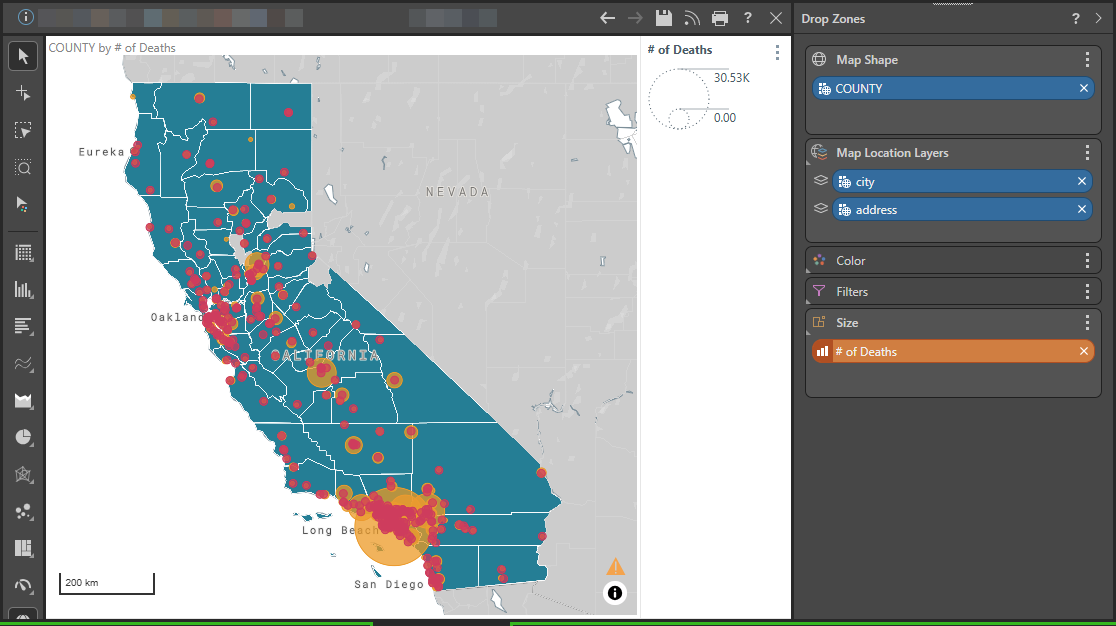Viewport: 1116px width, 626px height.
Task: Toggle visibility of the city location layer
Action: point(820,180)
